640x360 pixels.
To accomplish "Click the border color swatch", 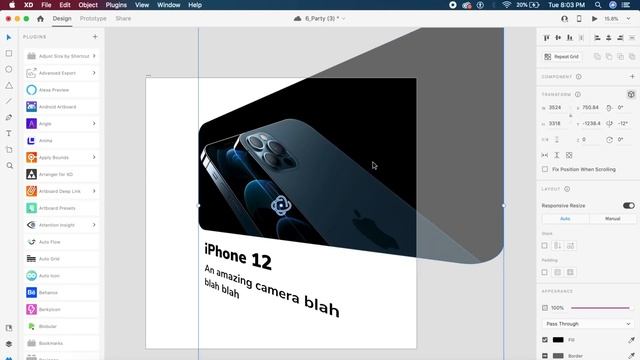I will 558,356.
